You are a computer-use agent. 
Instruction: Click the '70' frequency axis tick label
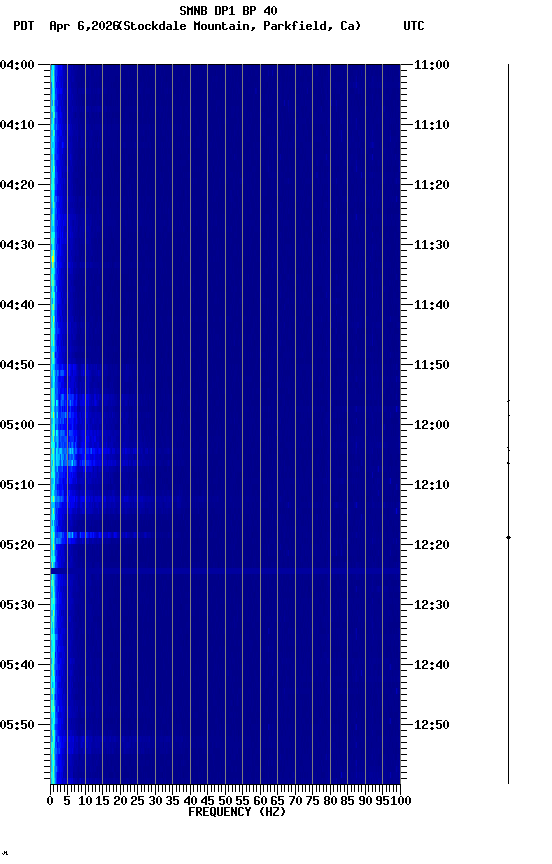pos(295,801)
